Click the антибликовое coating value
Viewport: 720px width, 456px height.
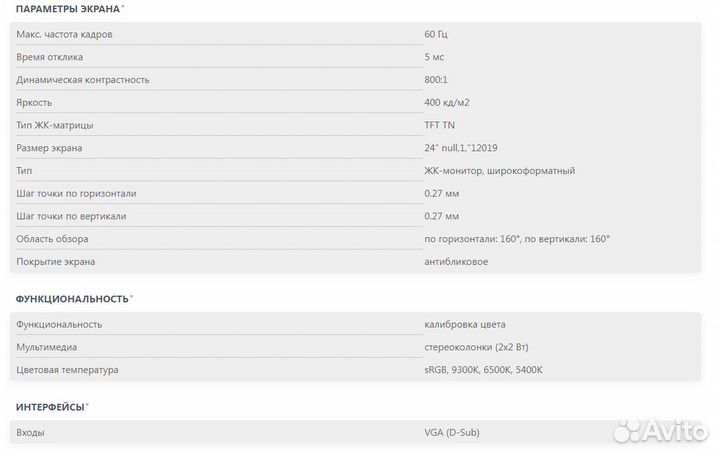456,262
